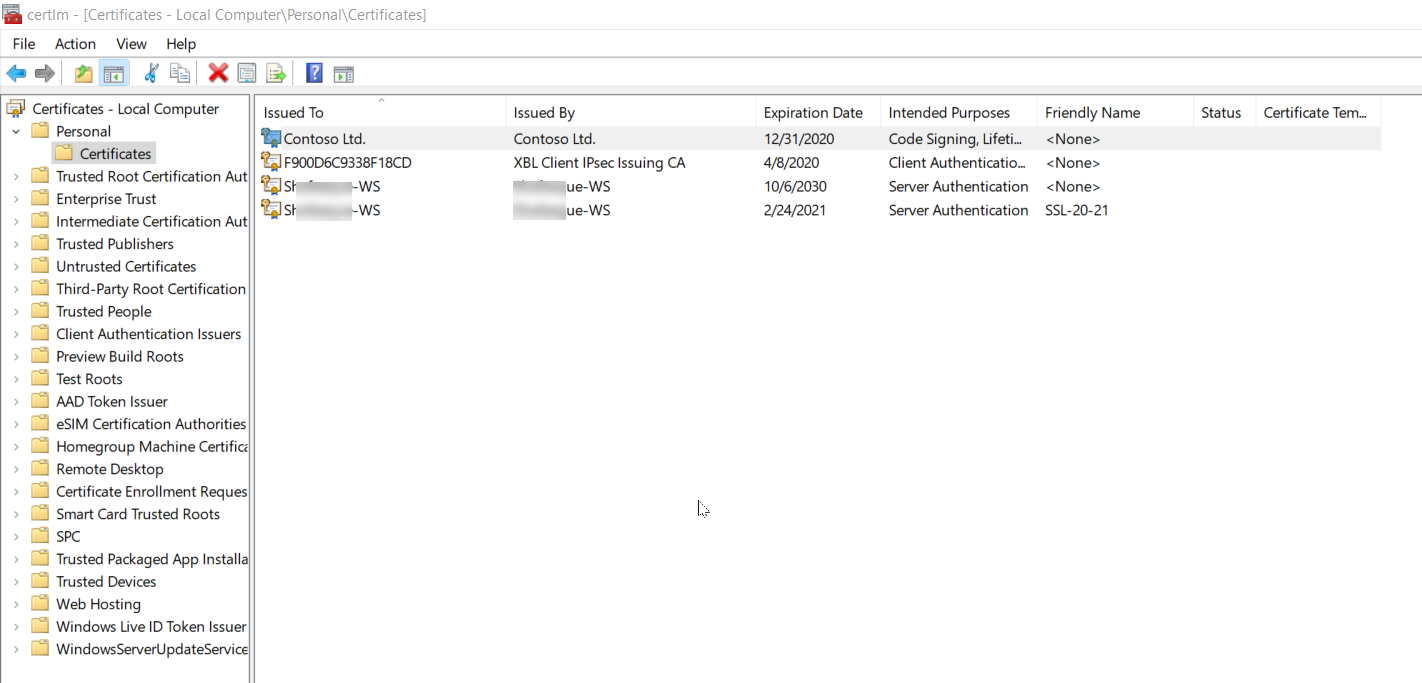Click the AAD Token Issuer folder icon
Viewport: 1422px width, 683px height.
[40, 401]
